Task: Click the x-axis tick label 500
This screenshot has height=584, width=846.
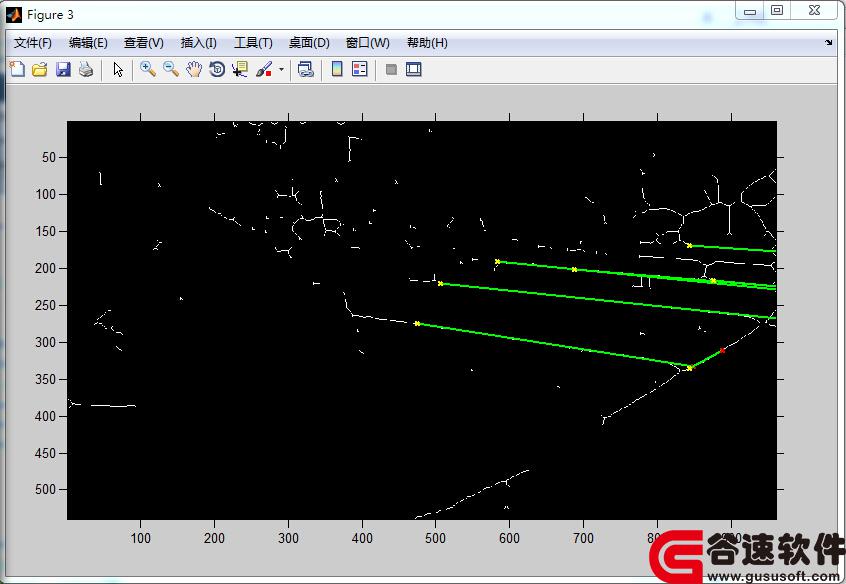Action: 435,538
